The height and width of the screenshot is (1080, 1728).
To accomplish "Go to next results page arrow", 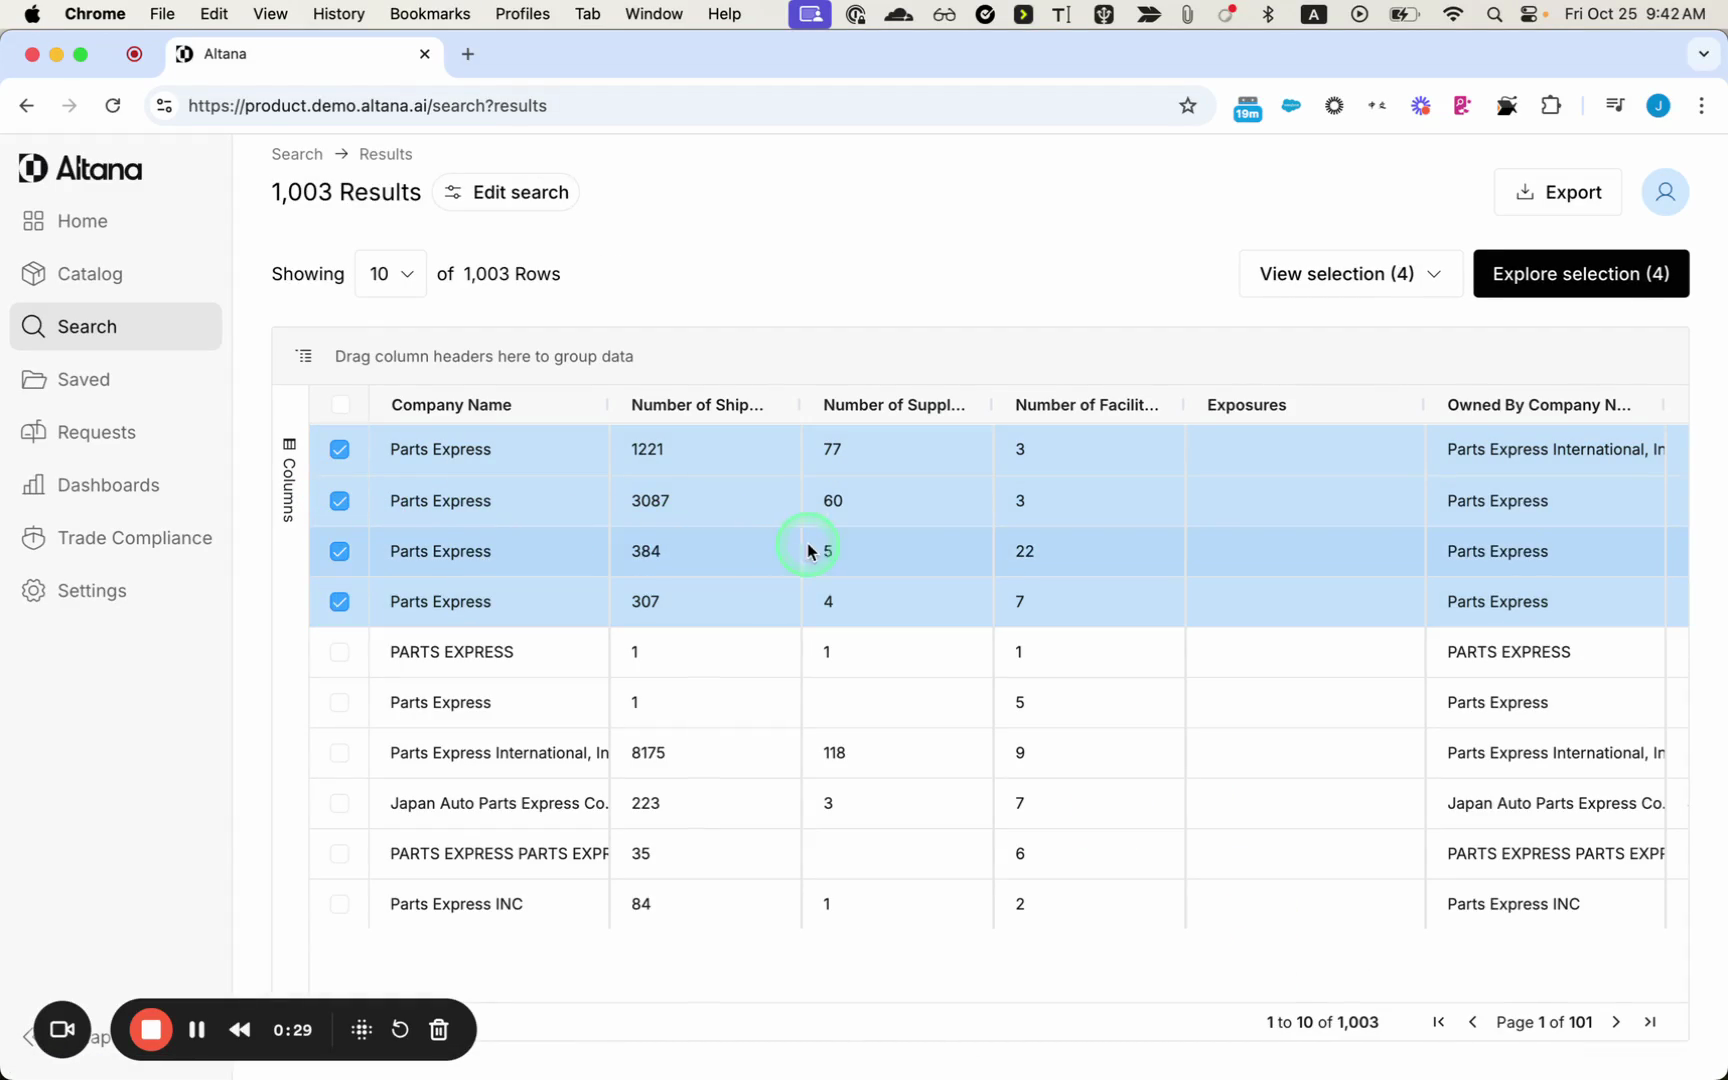I will tap(1616, 1022).
